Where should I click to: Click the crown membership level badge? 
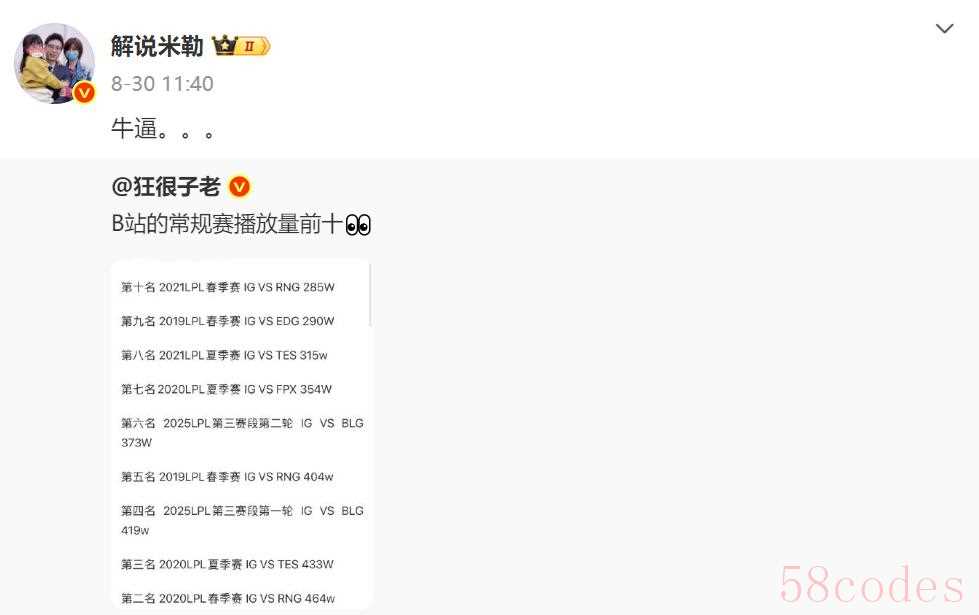click(241, 46)
